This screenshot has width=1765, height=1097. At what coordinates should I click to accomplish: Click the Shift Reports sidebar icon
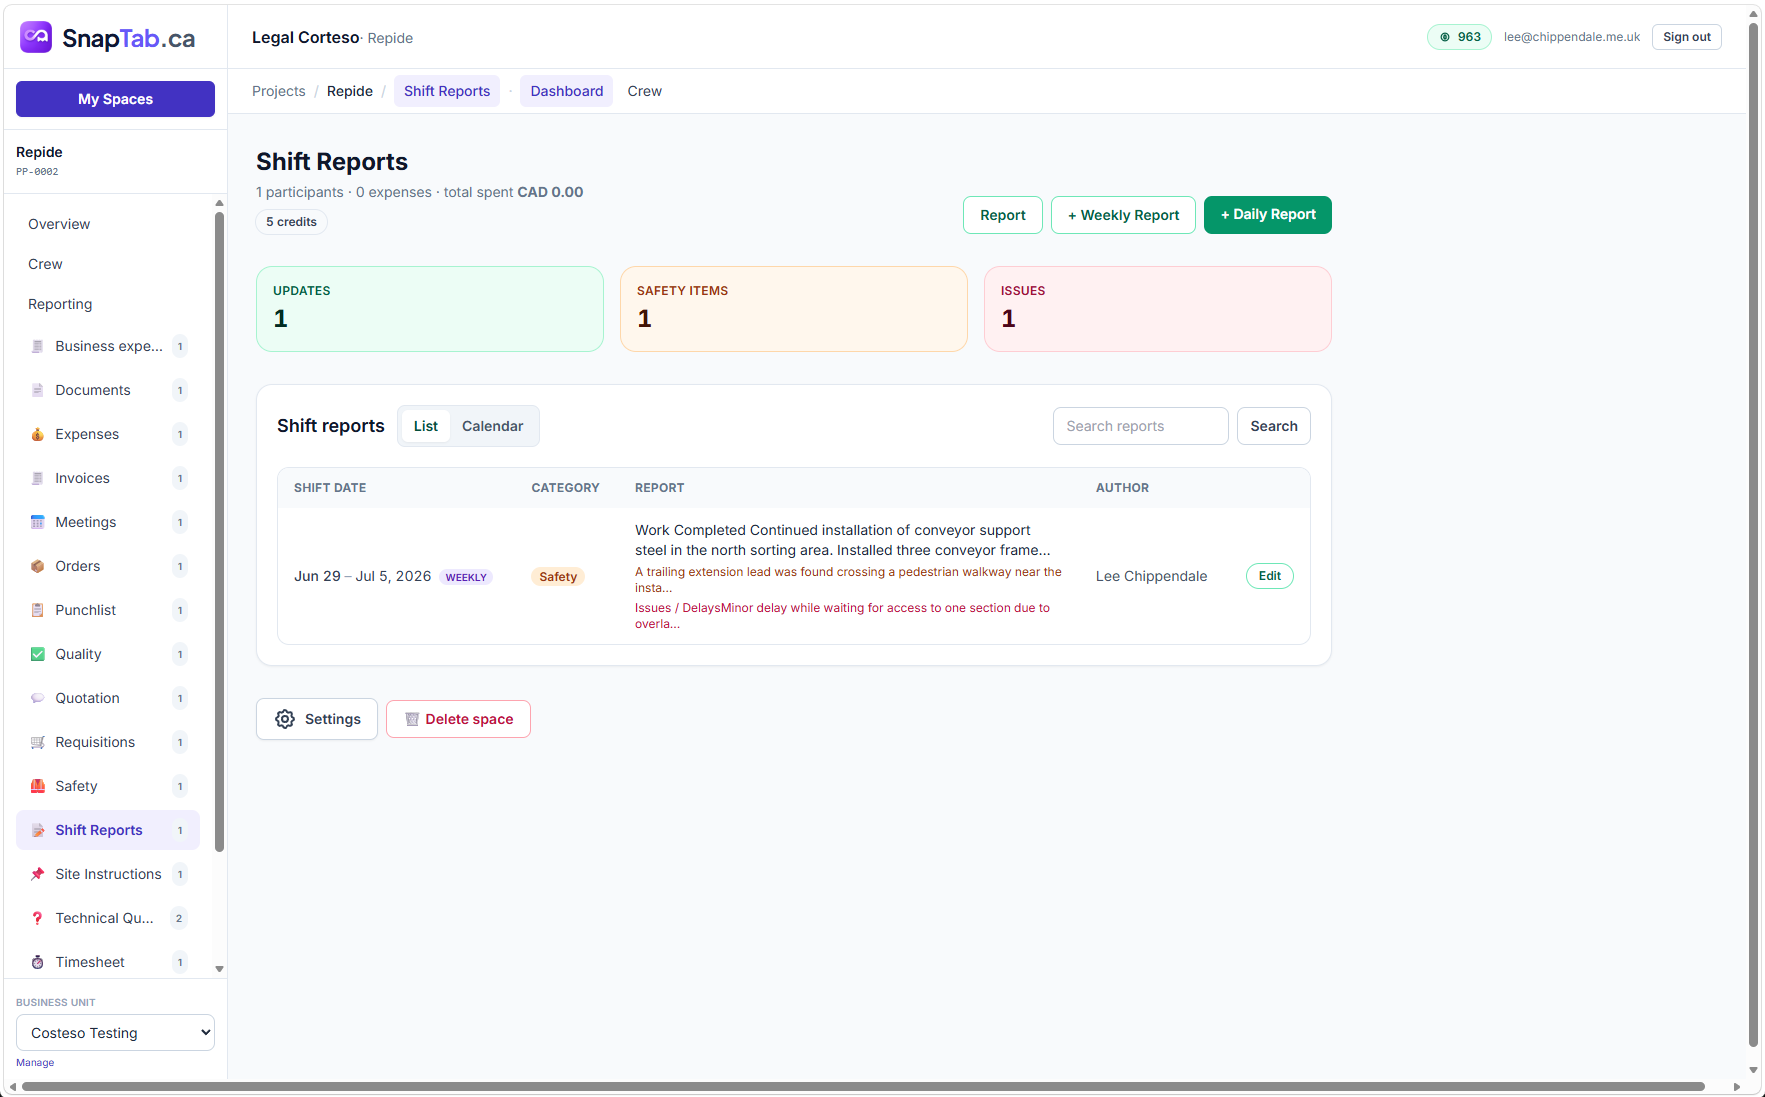(37, 830)
